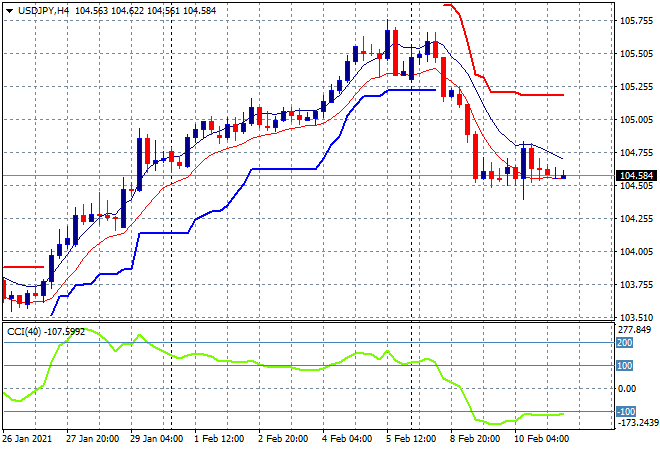
Task: Click the 0.00 level label in CCI panel
Action: [x=627, y=389]
